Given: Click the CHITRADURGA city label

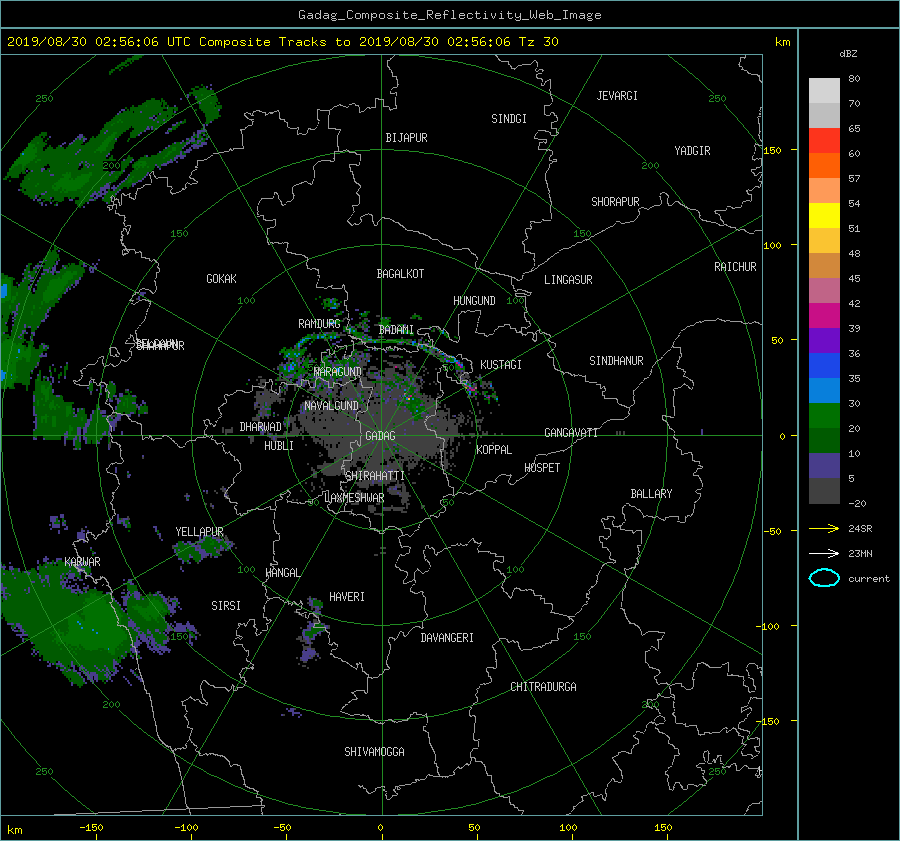Looking at the screenshot, I should point(543,687).
